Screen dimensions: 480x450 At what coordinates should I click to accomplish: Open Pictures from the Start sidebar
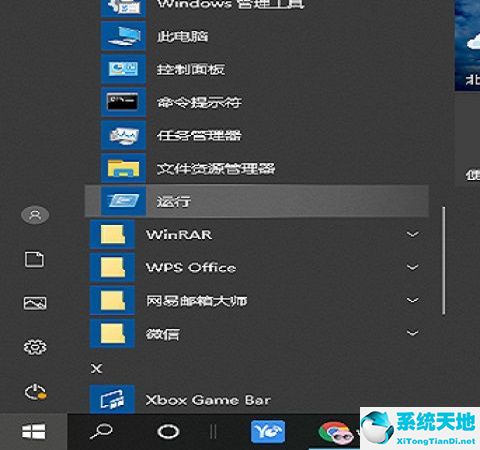coord(35,303)
